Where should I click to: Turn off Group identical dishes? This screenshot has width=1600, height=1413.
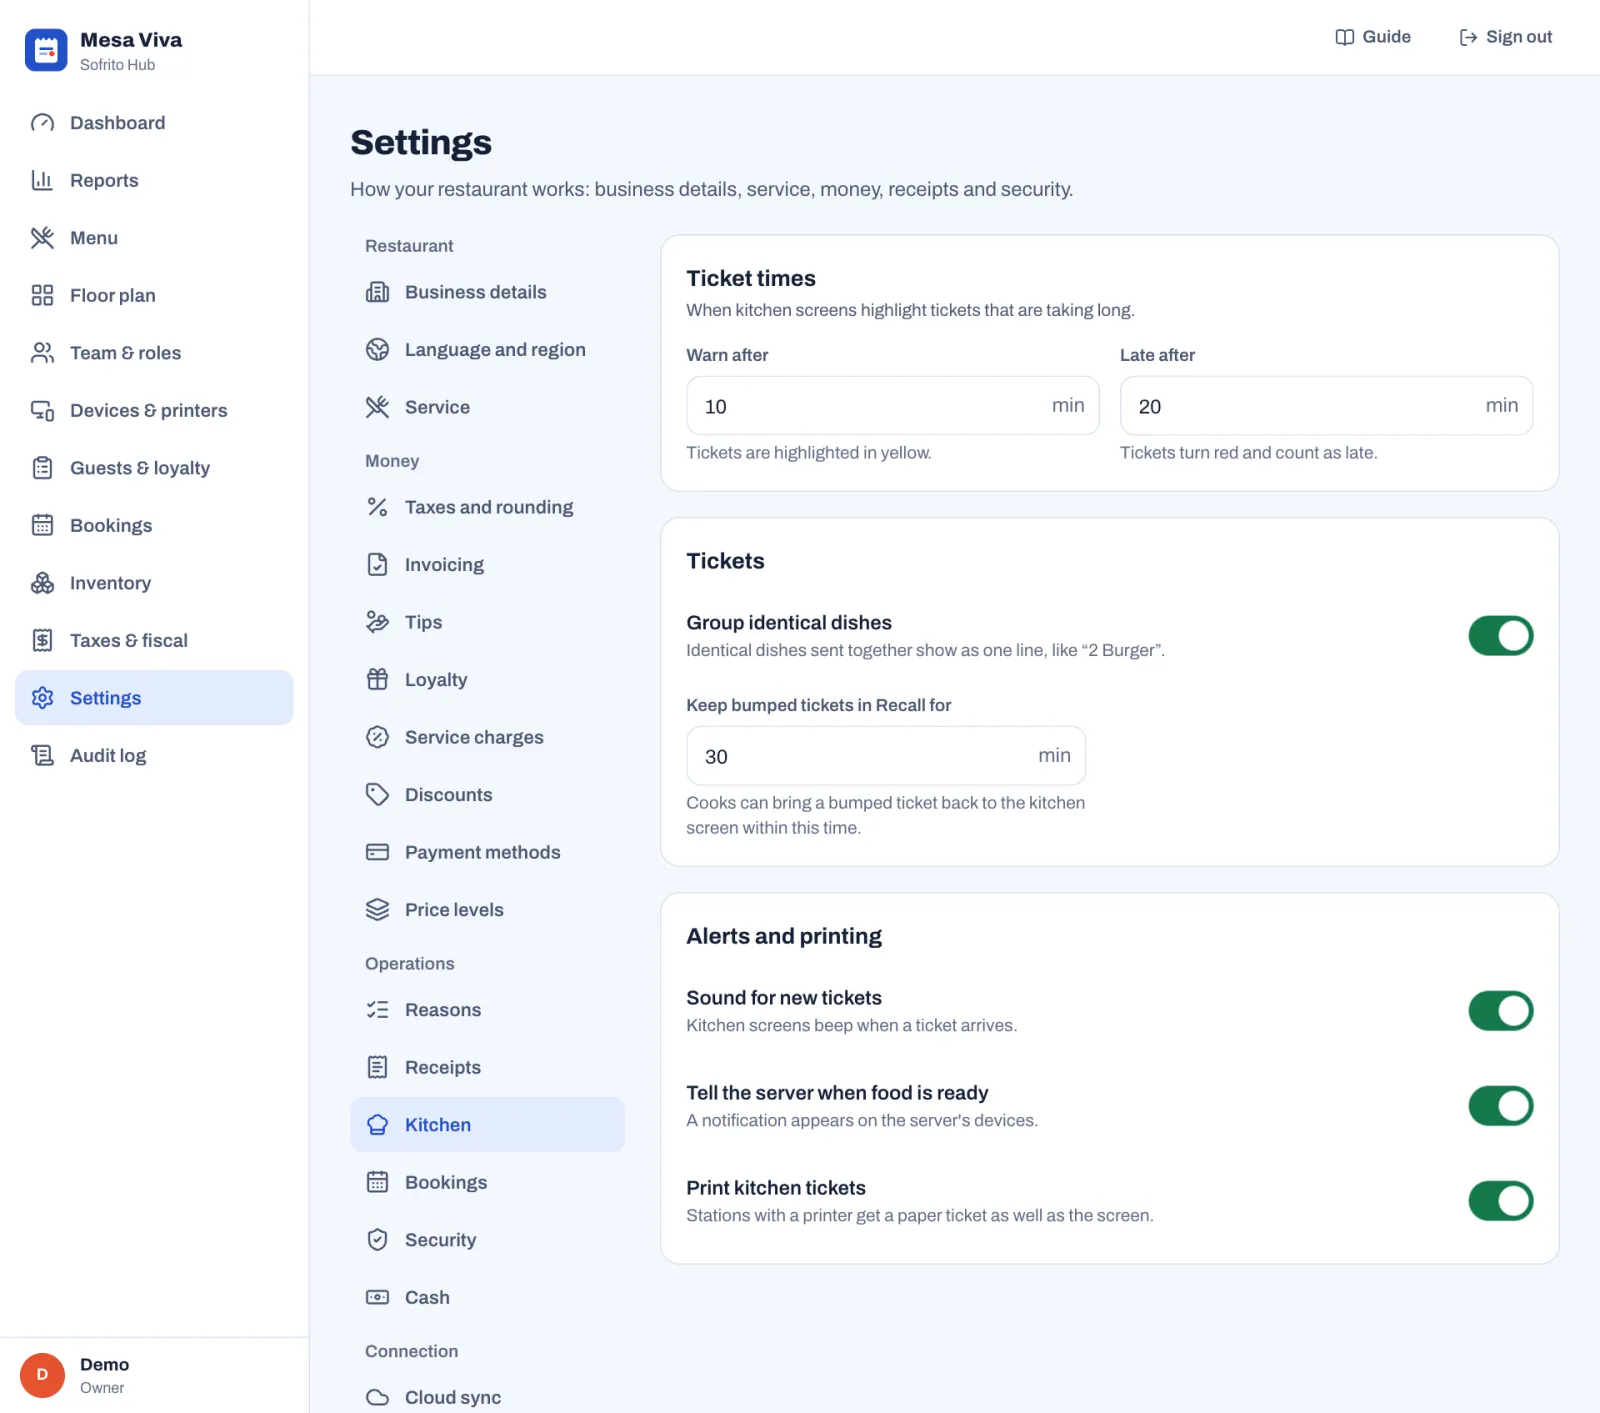(1500, 636)
